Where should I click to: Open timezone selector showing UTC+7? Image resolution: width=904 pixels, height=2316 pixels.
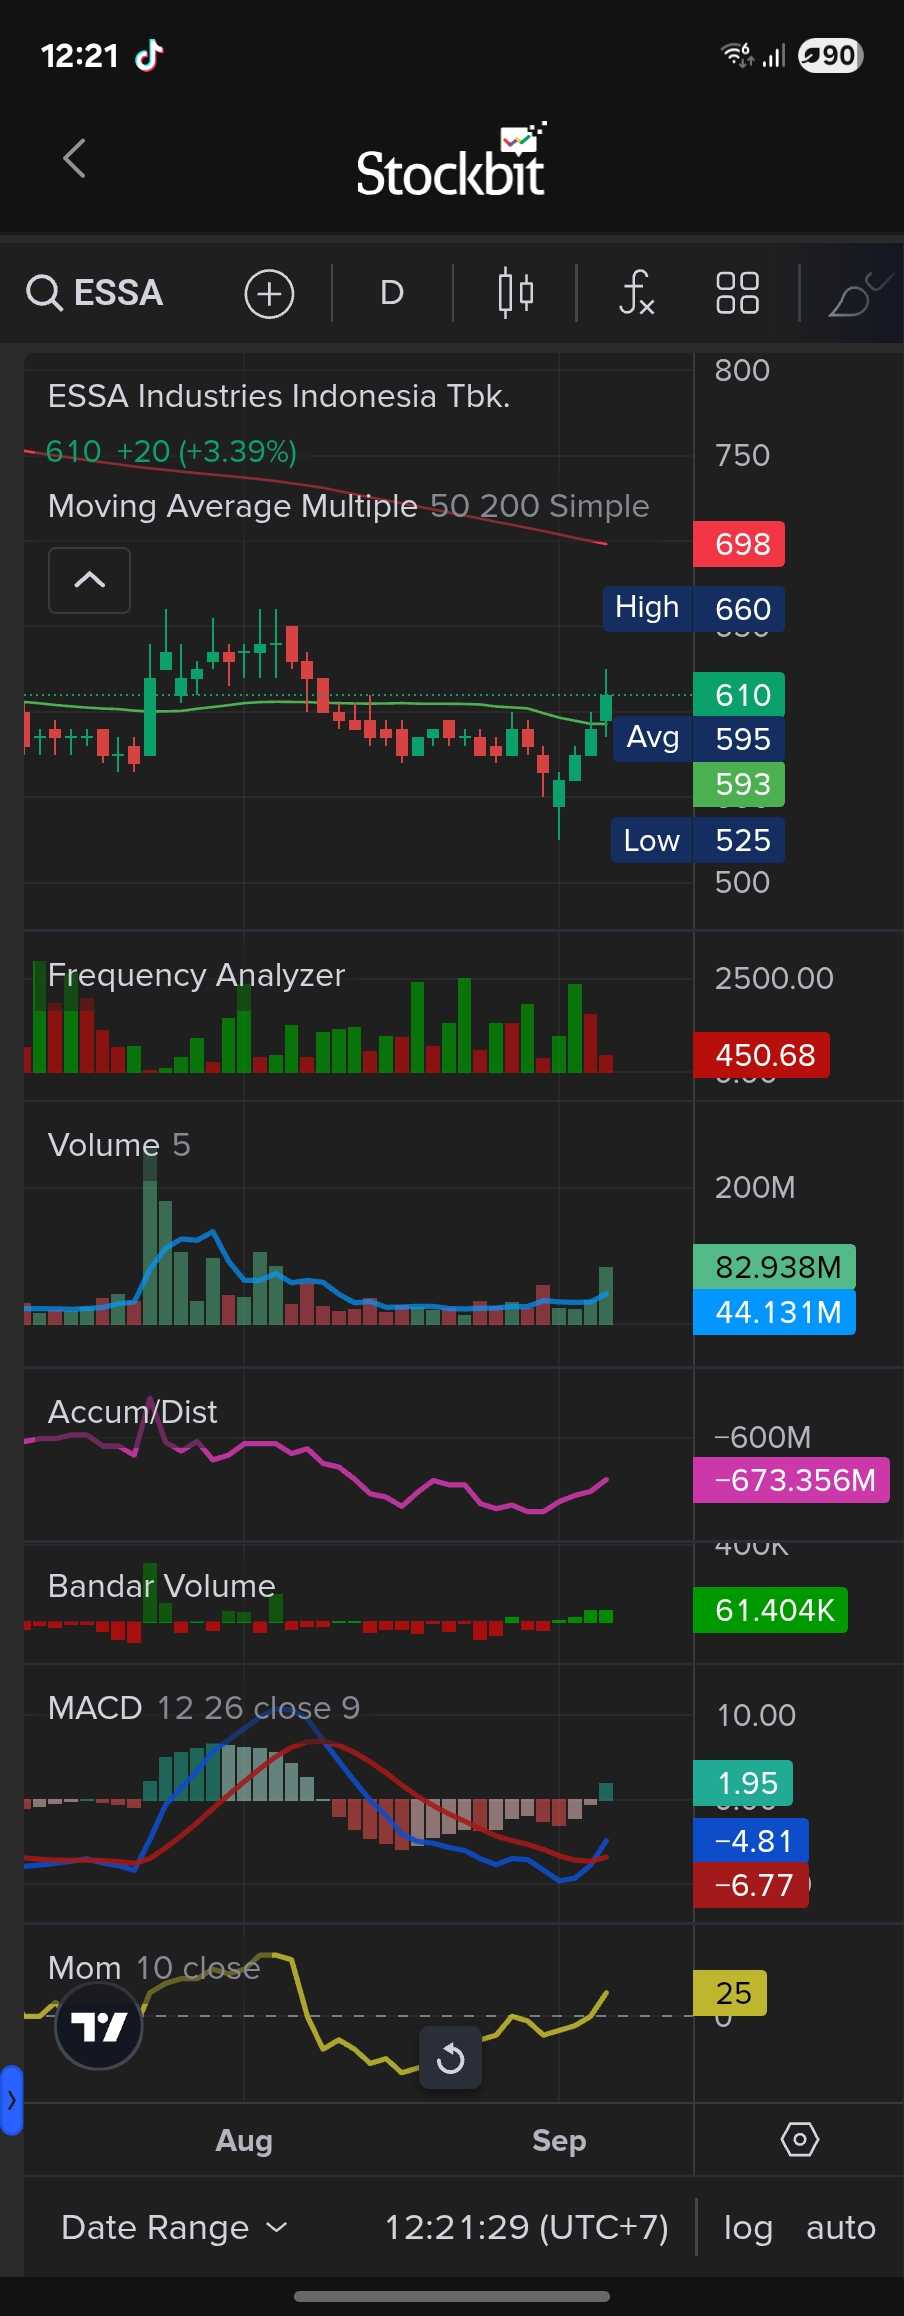(527, 2228)
